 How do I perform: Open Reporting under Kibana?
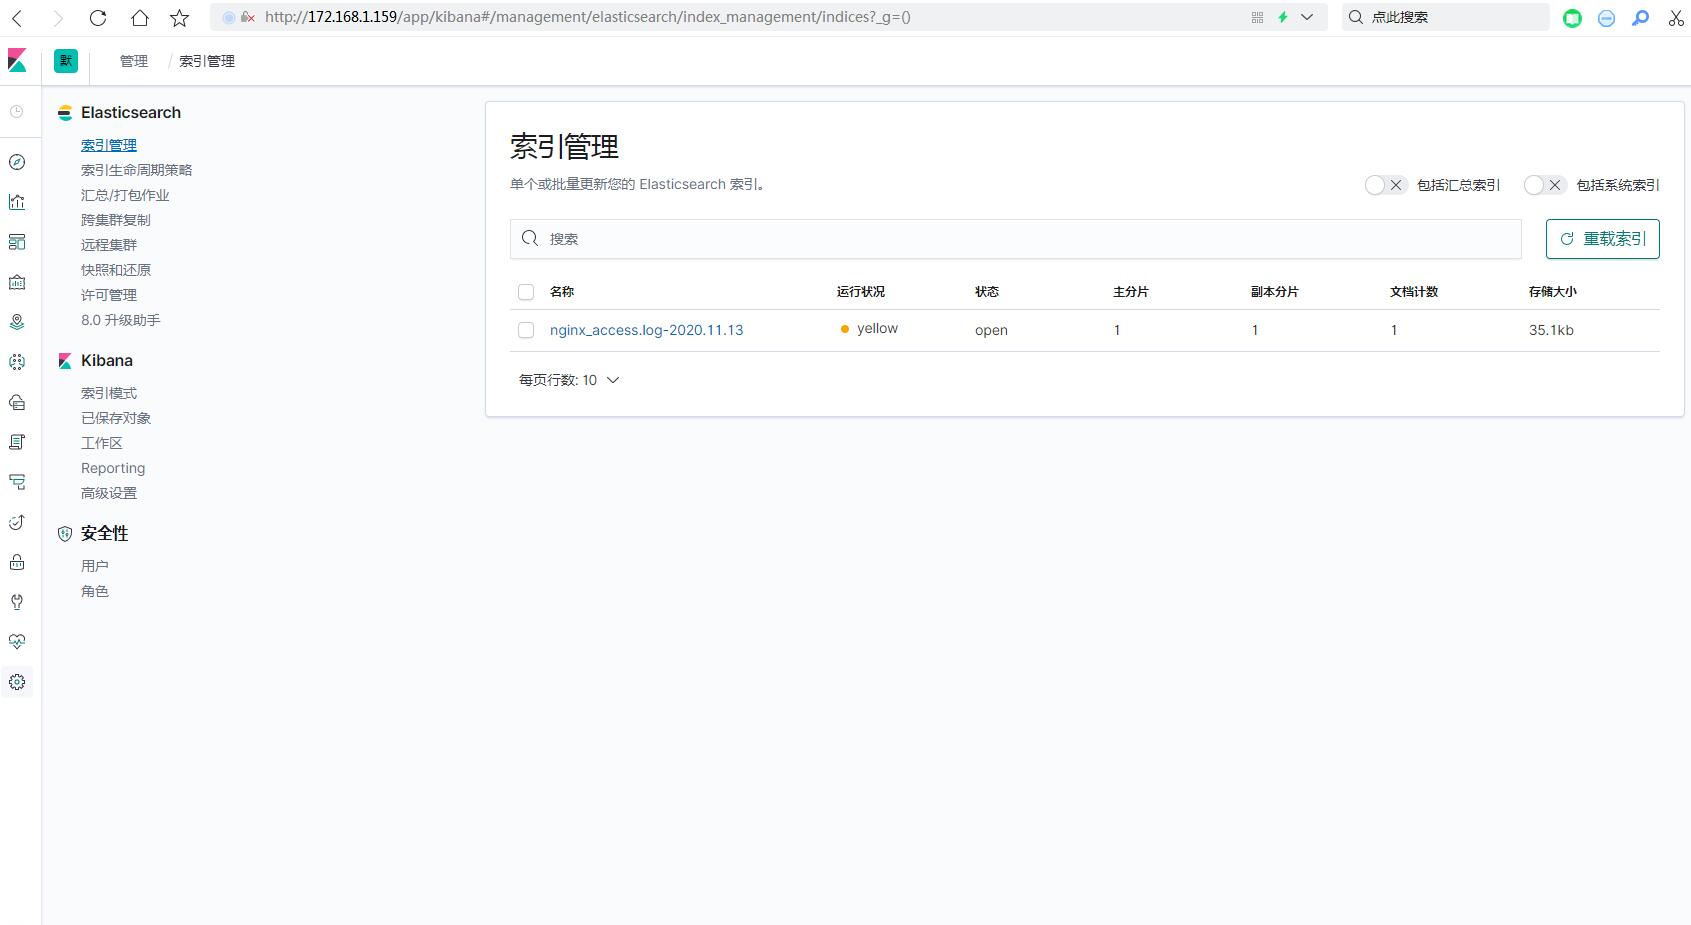[x=113, y=468]
